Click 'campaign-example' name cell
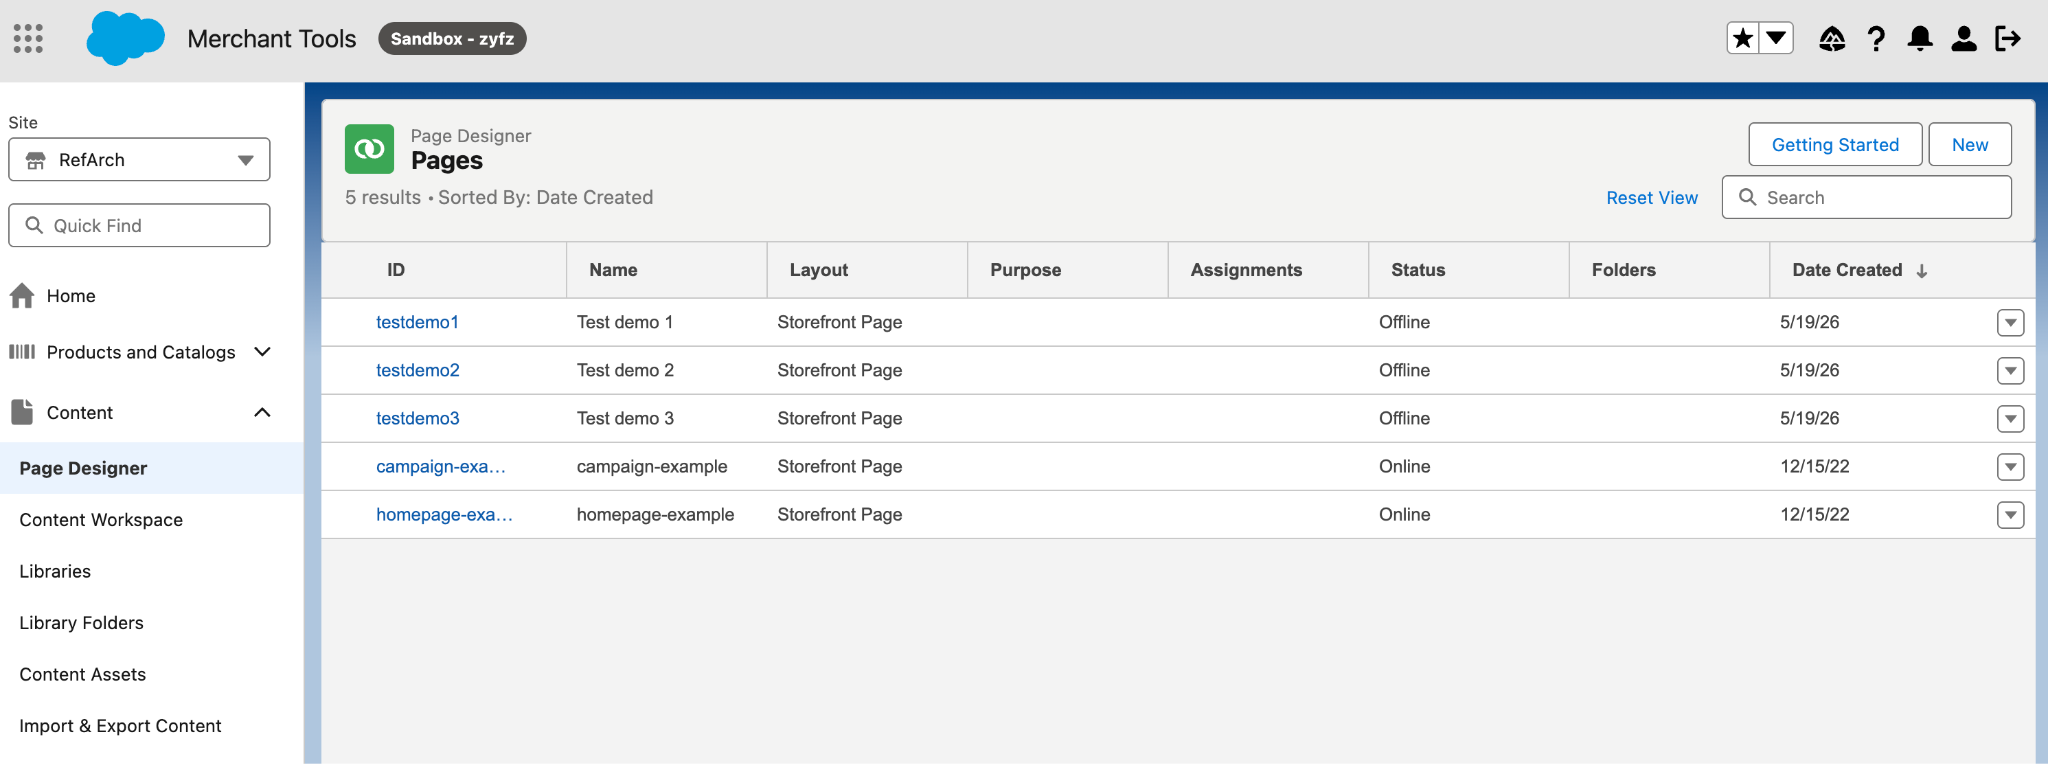The height and width of the screenshot is (764, 2048). [652, 466]
